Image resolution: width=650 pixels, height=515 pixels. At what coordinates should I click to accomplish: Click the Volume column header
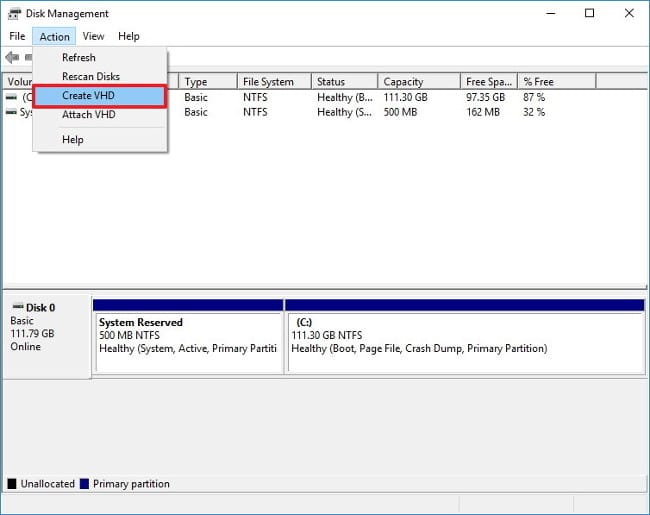pos(18,82)
